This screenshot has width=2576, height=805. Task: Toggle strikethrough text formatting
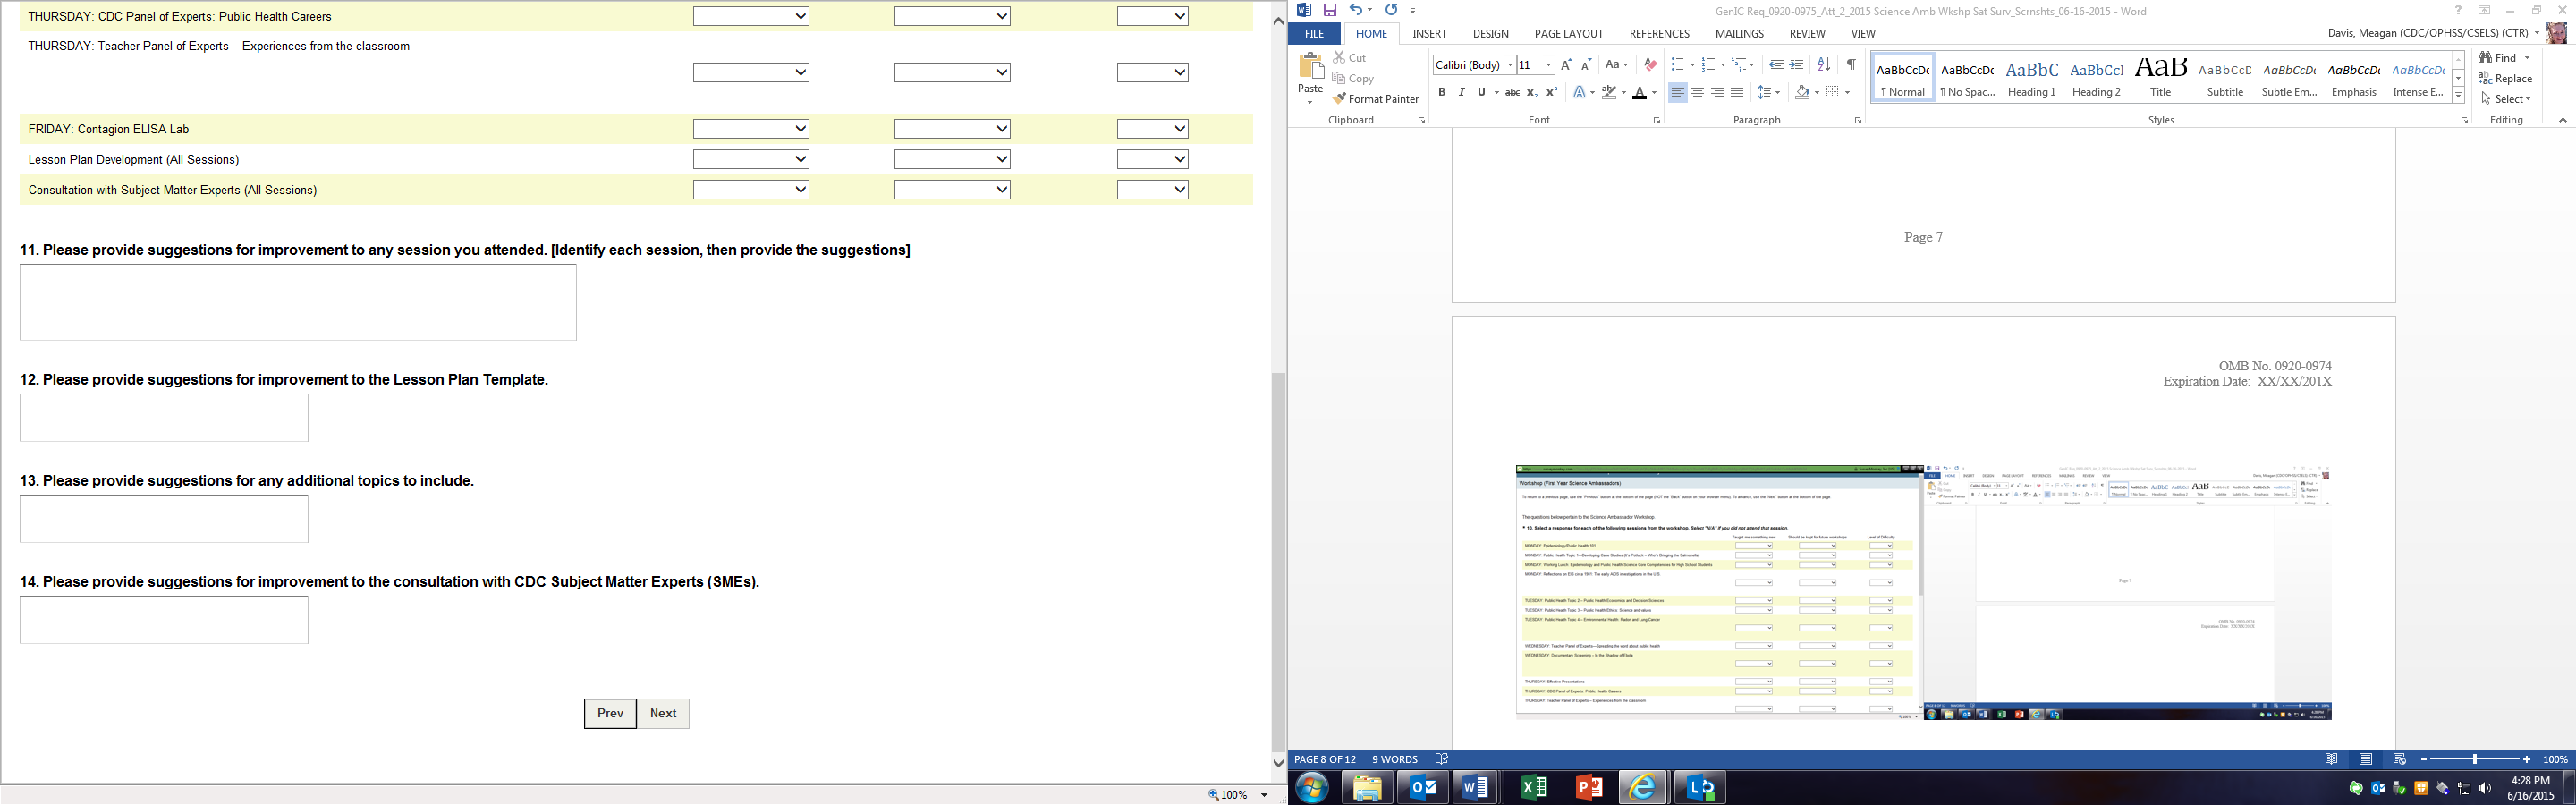pos(1512,92)
